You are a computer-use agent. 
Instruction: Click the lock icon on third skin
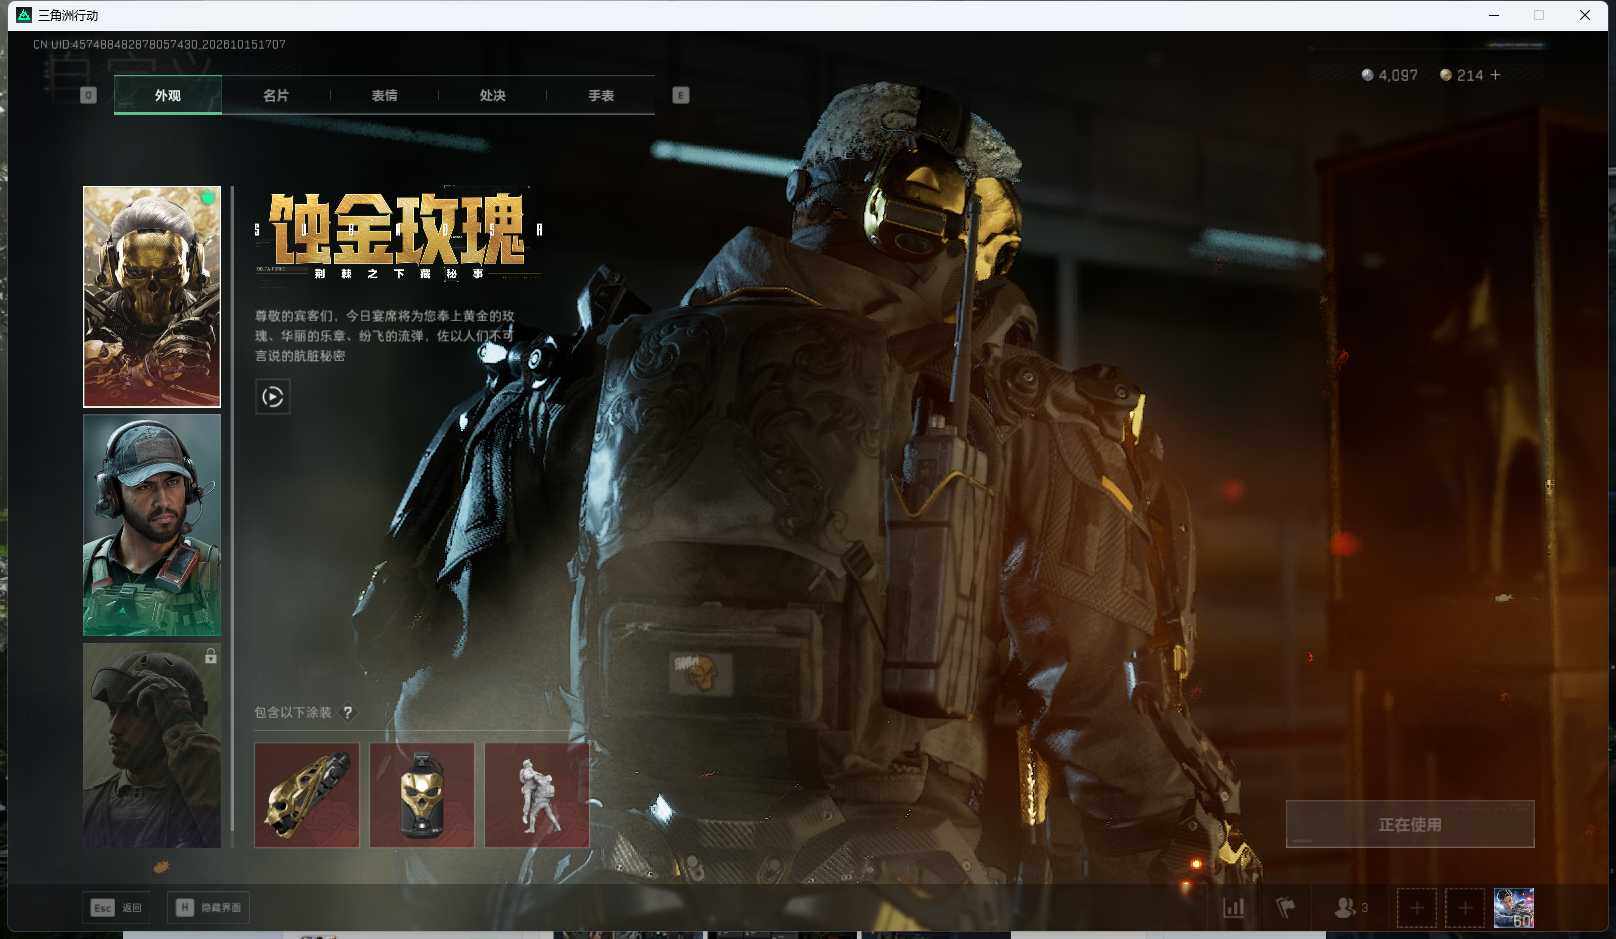pos(210,656)
